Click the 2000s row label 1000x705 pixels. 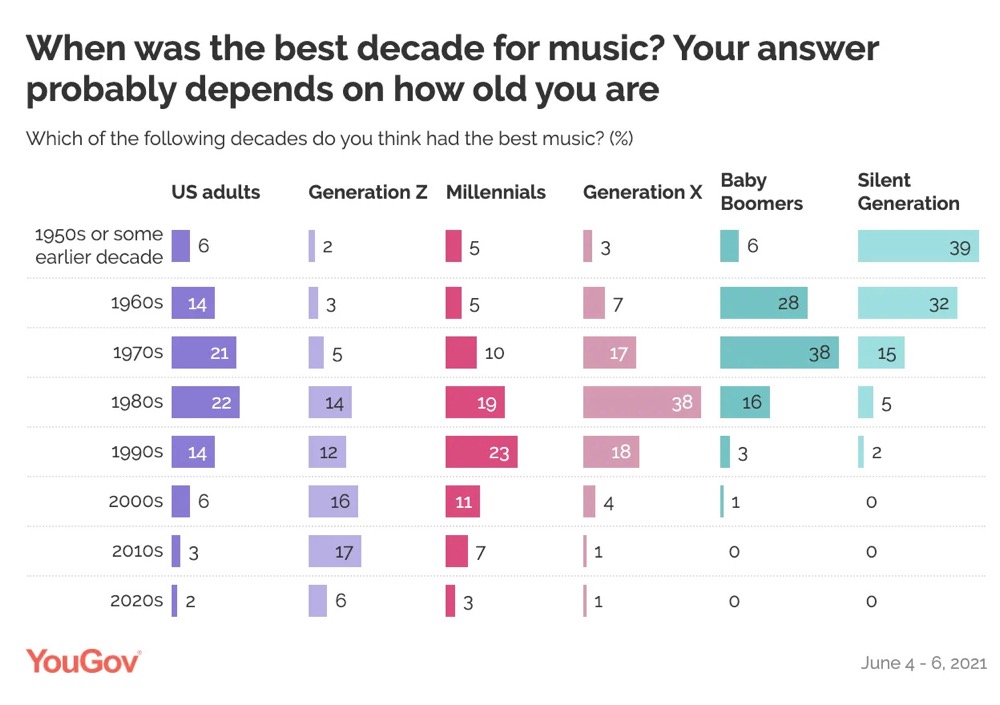(136, 501)
